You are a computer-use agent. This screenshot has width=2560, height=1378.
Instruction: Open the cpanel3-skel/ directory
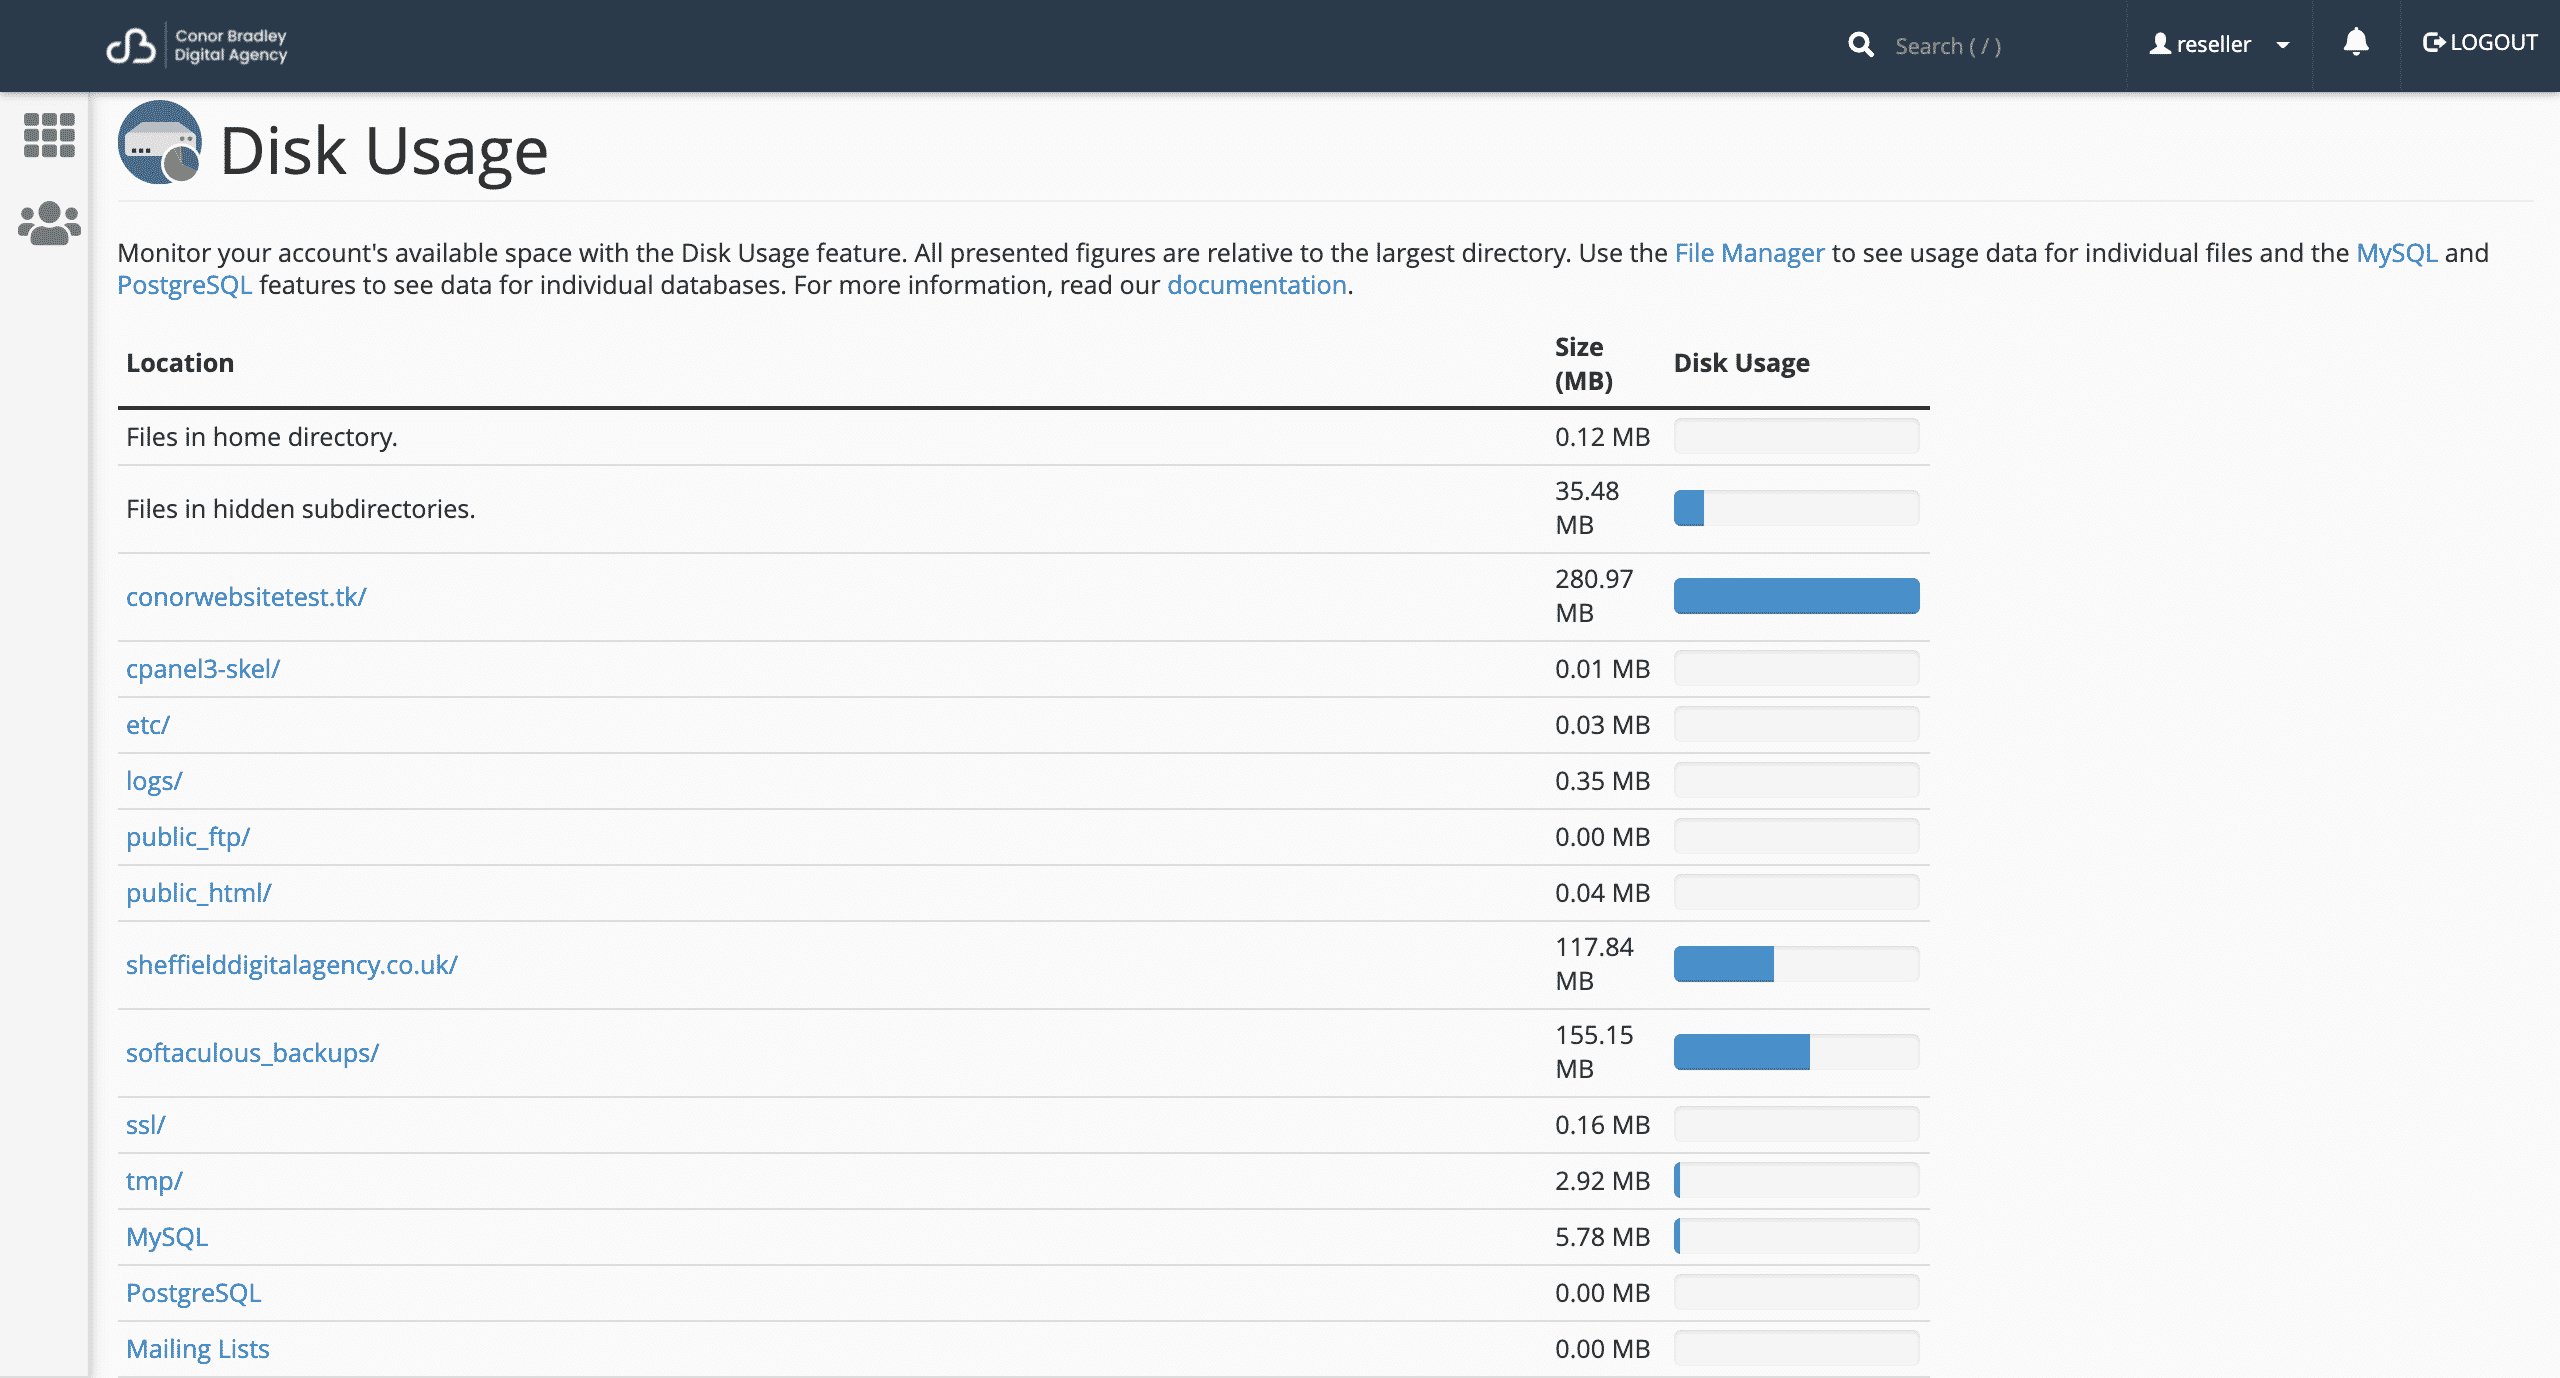[x=203, y=669]
